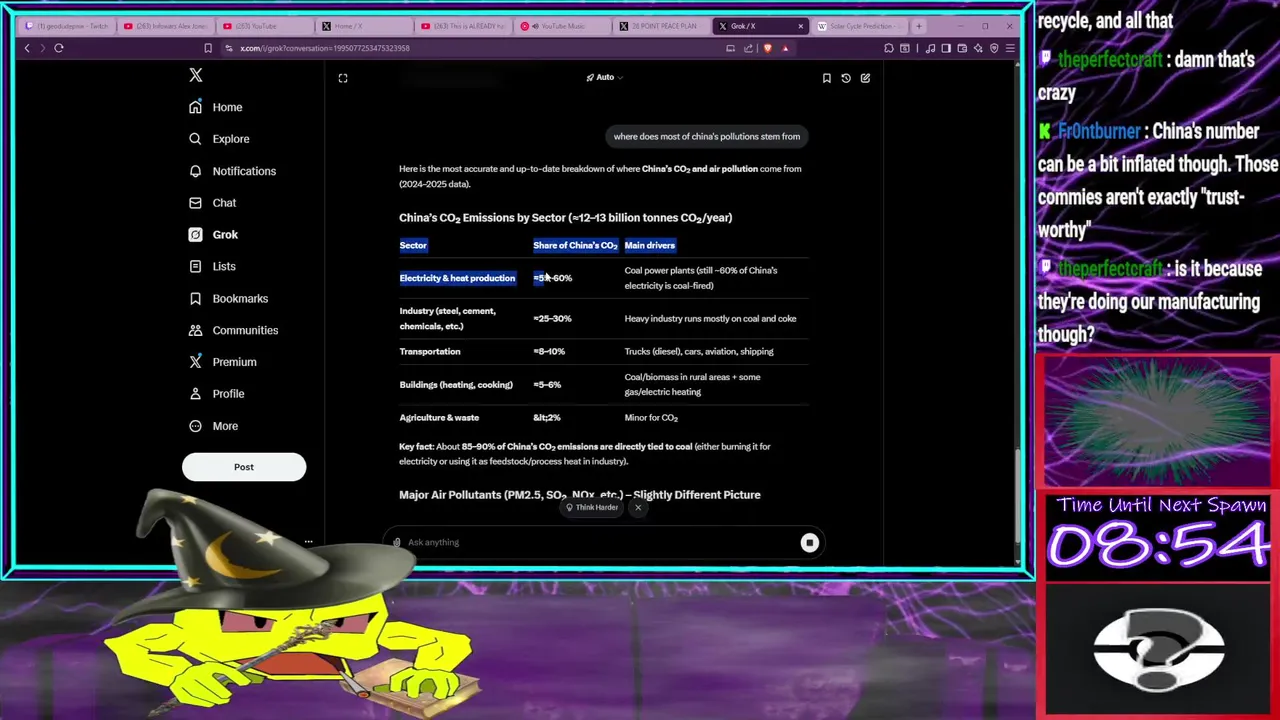1280x720 pixels.
Task: Open Lists in the sidebar
Action: tap(212, 267)
